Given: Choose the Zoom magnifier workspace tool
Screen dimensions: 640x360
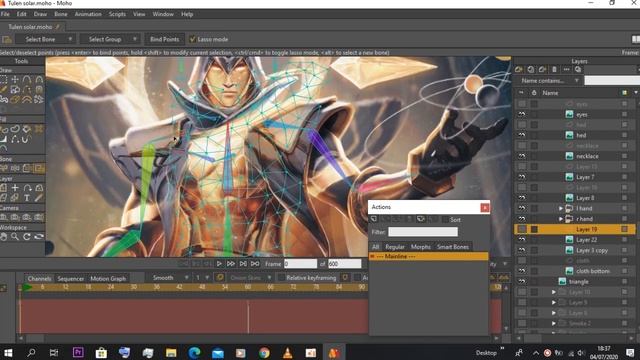Looking at the screenshot, I should (15, 237).
